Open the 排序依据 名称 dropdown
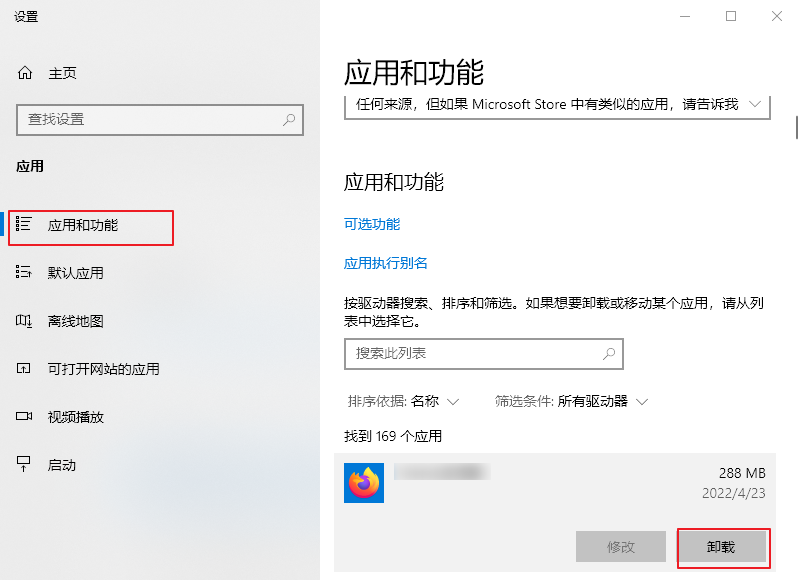800x580 pixels. click(403, 401)
